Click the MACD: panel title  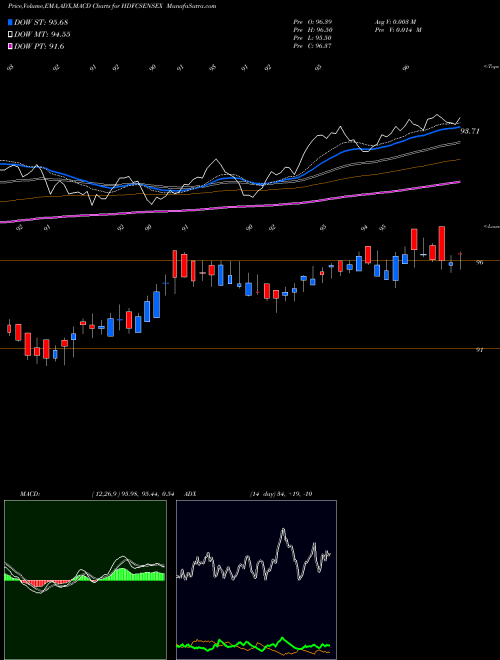click(x=30, y=494)
